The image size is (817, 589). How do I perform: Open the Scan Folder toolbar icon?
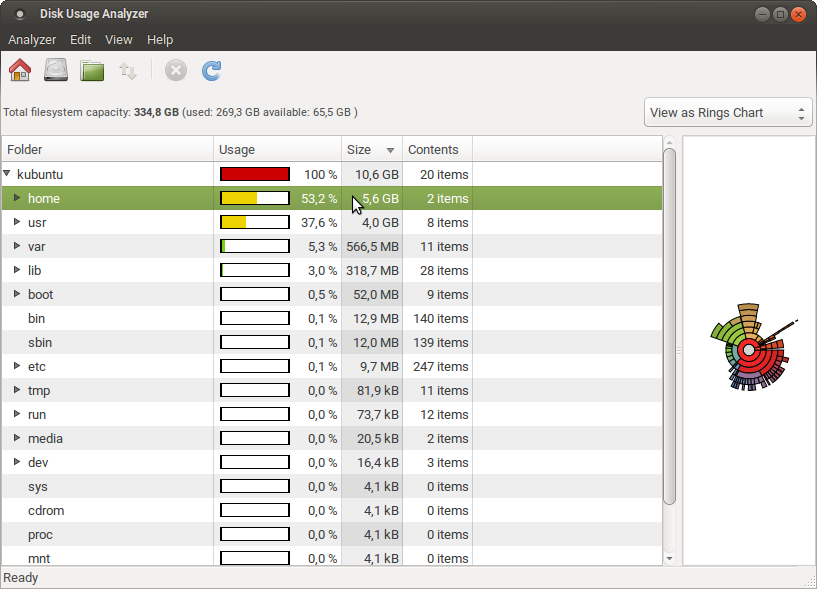tap(91, 70)
